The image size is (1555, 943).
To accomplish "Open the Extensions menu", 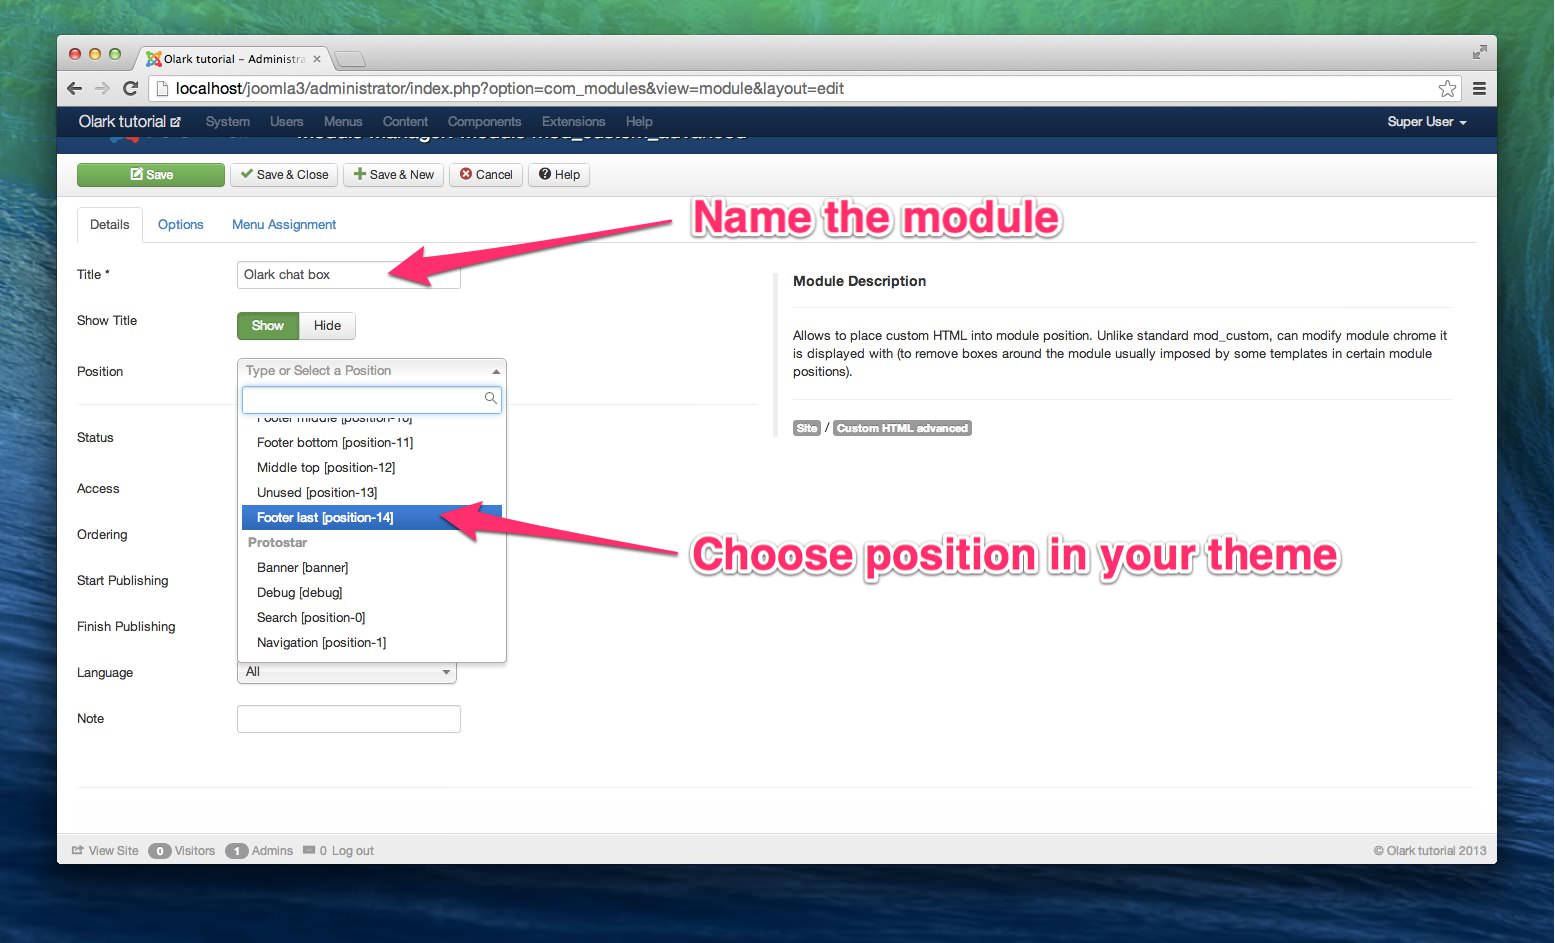I will click(x=573, y=122).
